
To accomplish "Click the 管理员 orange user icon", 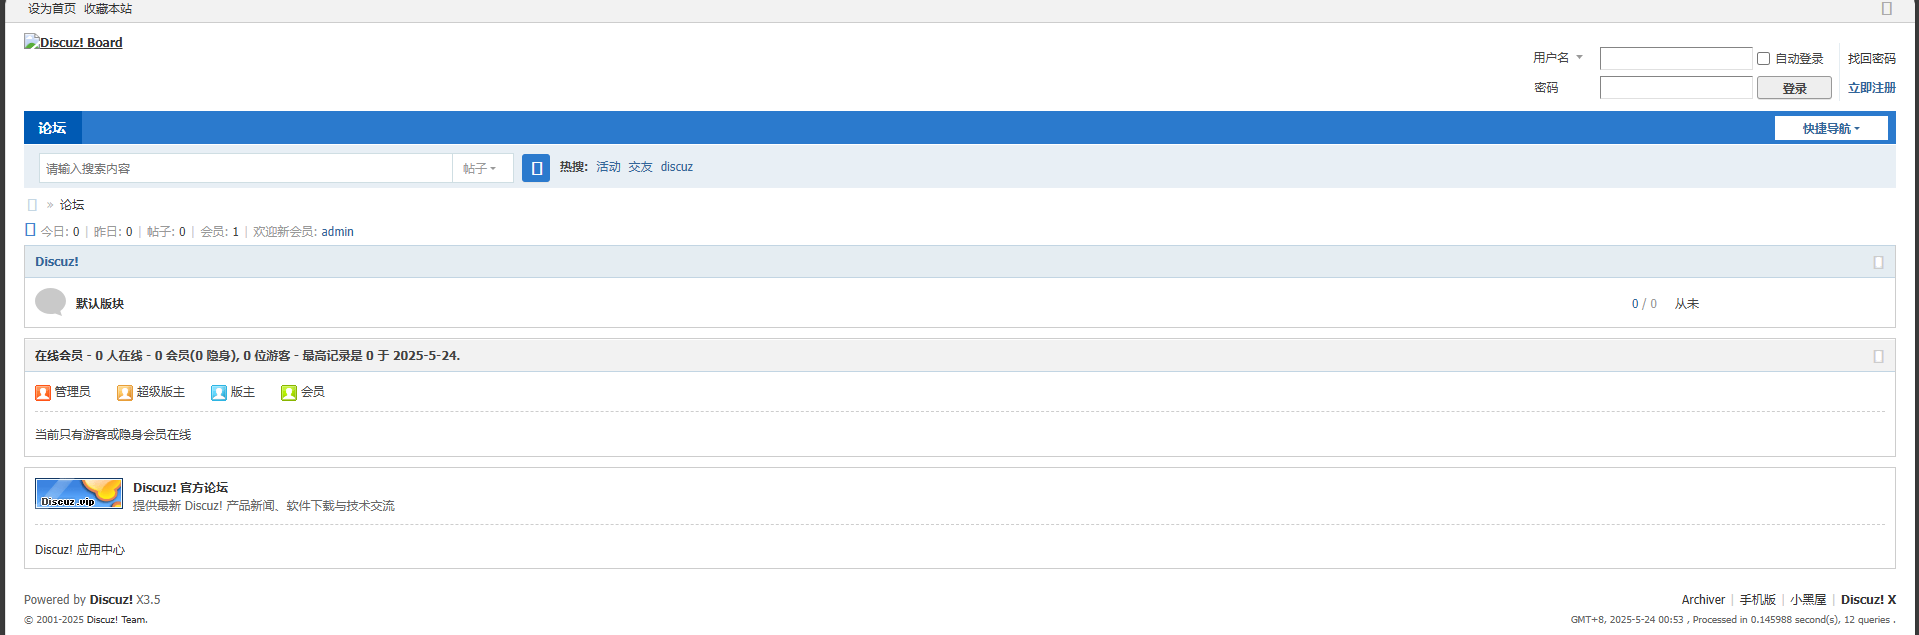I will click(43, 393).
